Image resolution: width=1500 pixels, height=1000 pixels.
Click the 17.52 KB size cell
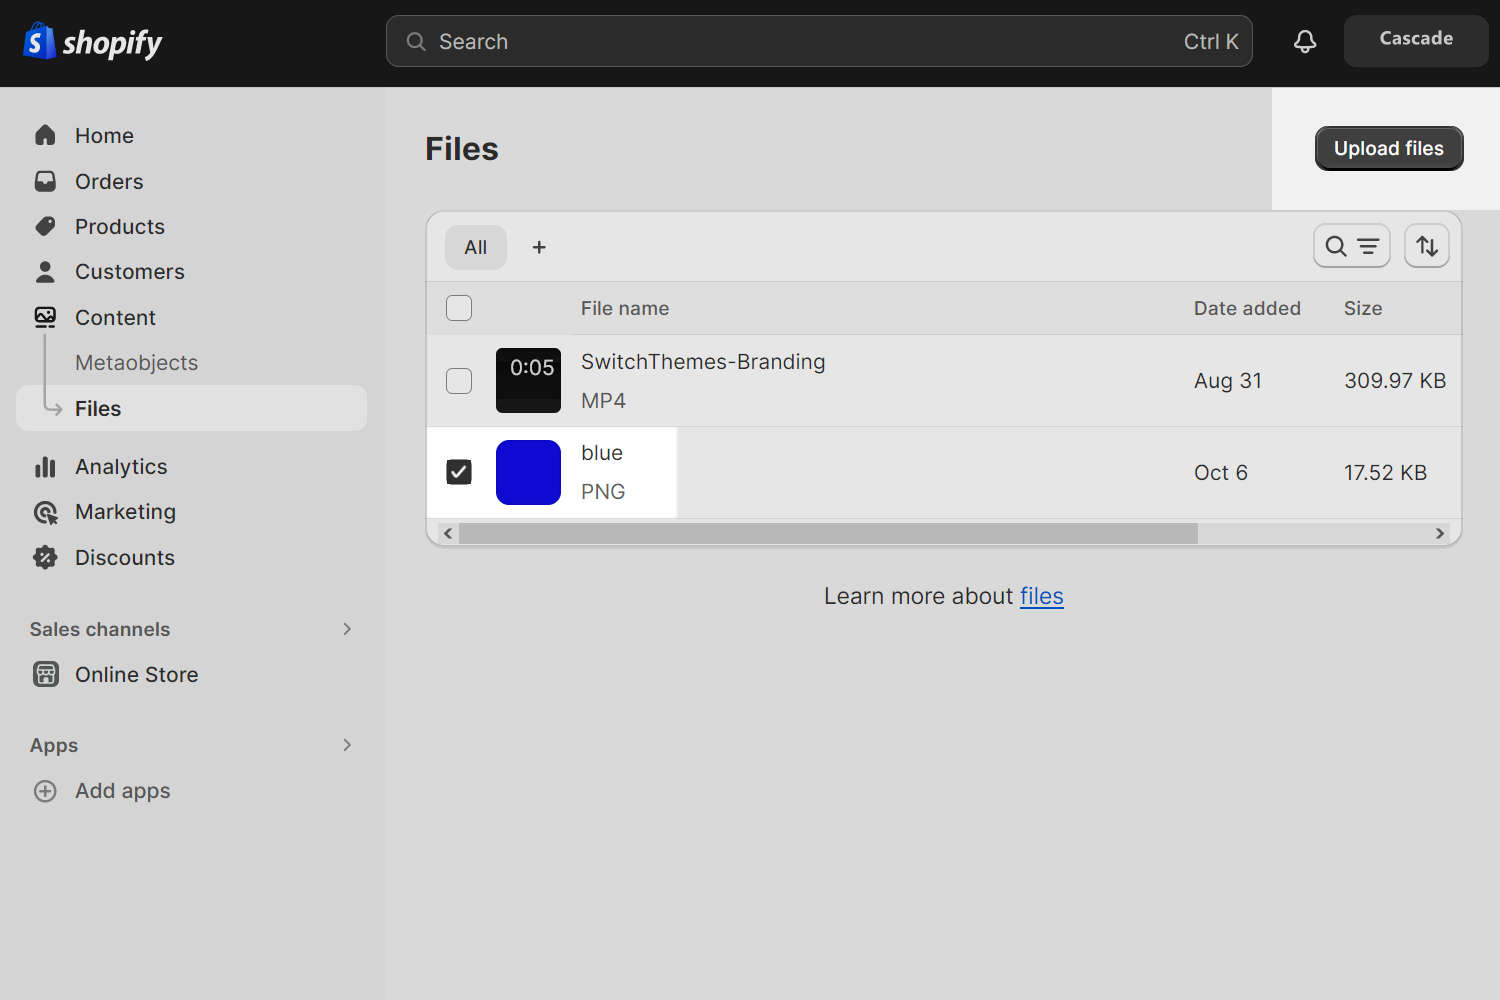1385,472
